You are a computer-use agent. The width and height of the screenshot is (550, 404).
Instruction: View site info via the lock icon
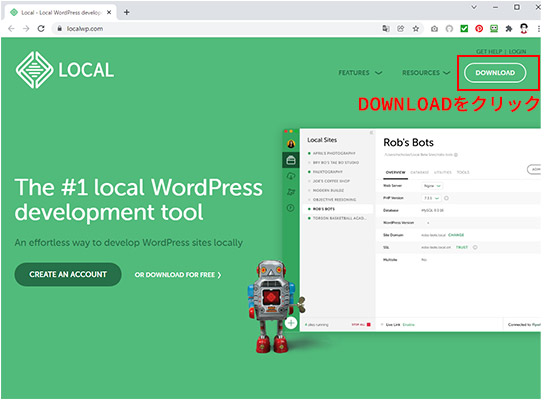click(x=59, y=29)
